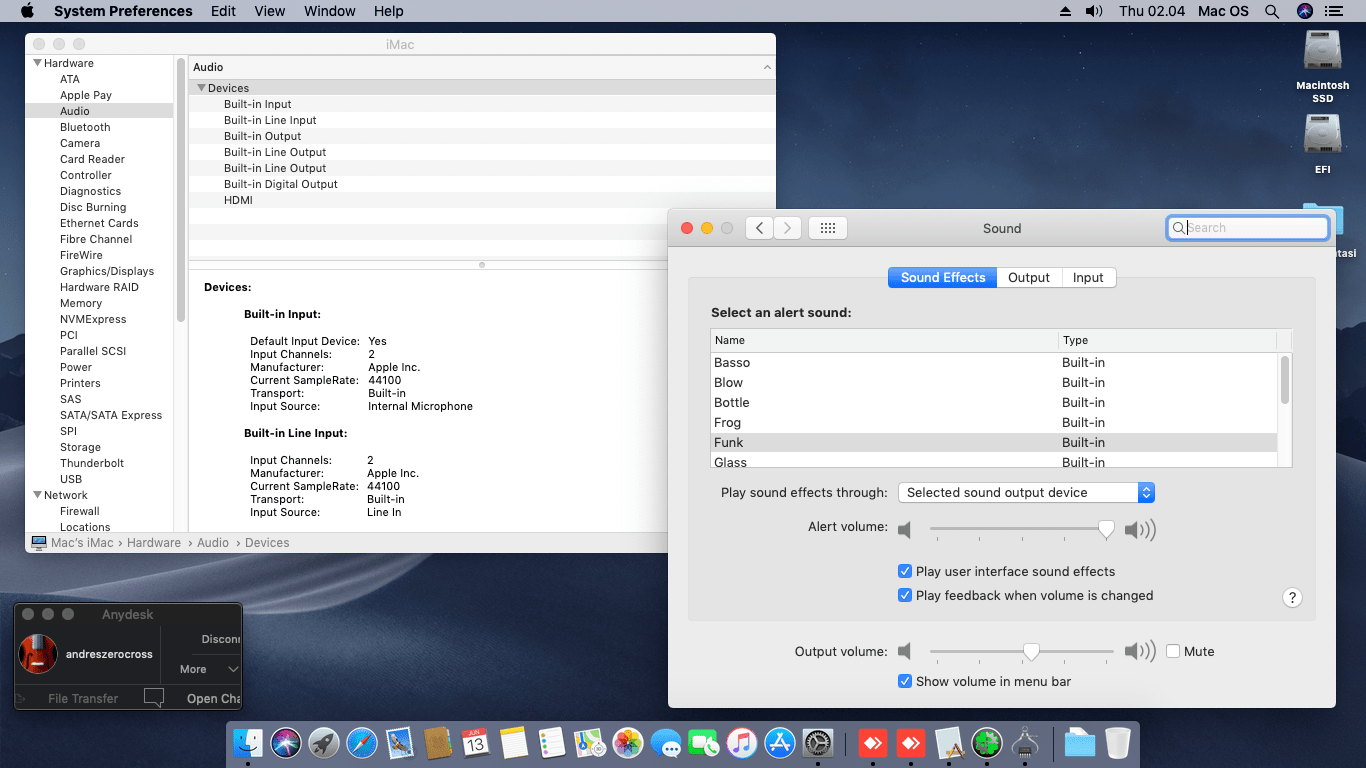Switch to the Output tab

[1028, 277]
